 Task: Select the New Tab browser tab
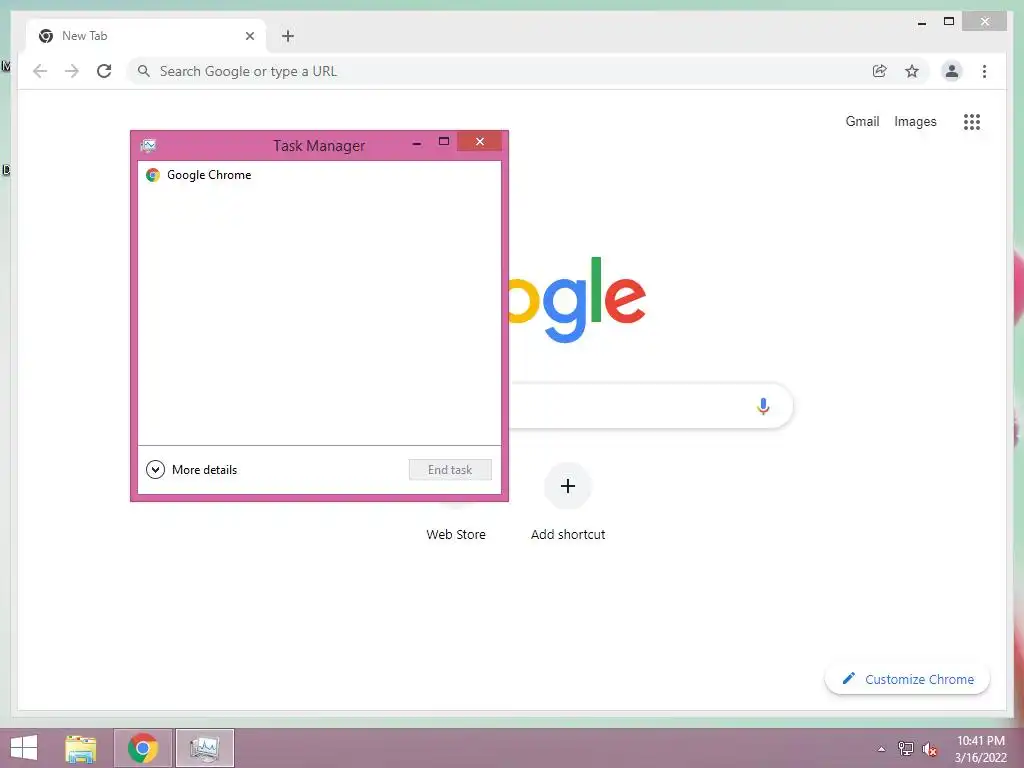click(x=146, y=36)
